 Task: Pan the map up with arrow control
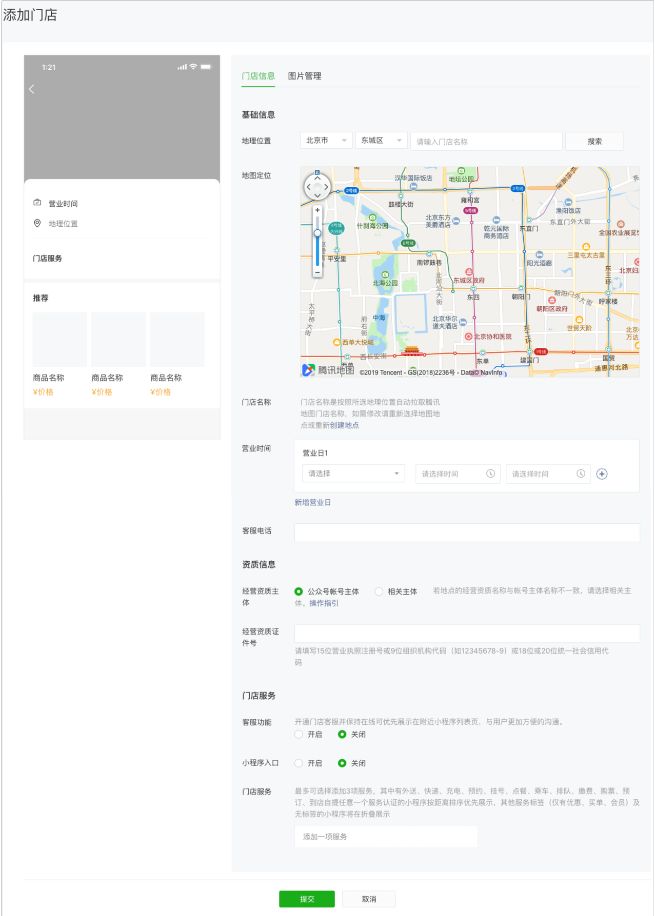317,179
